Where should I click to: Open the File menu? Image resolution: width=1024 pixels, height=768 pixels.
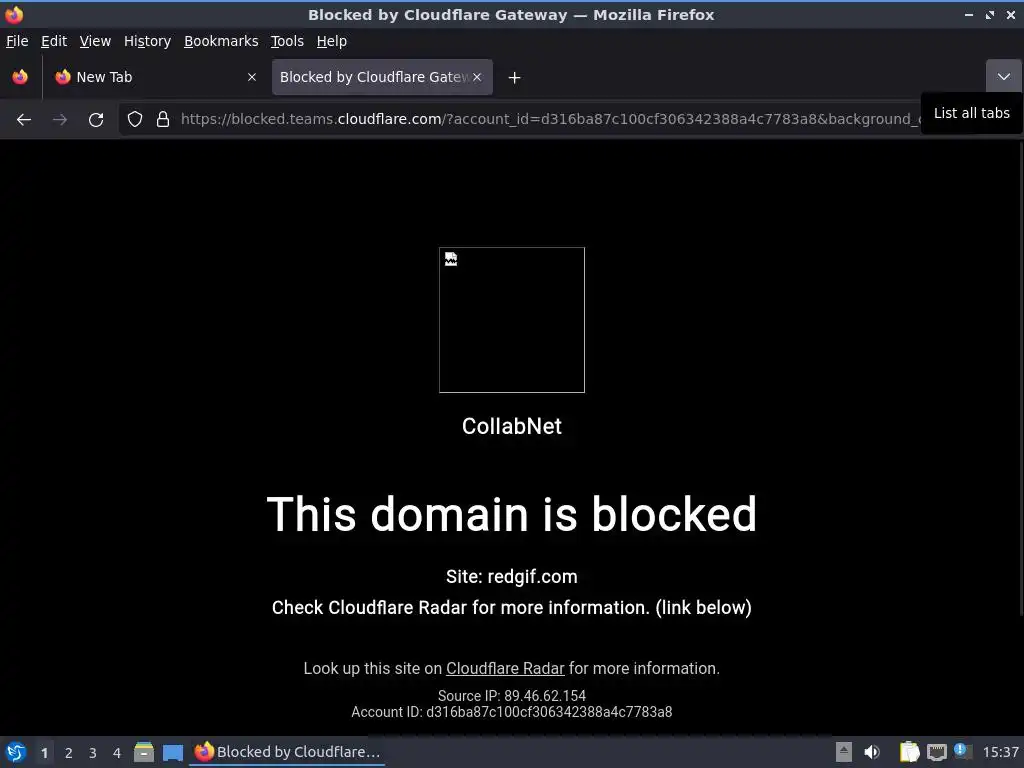17,41
